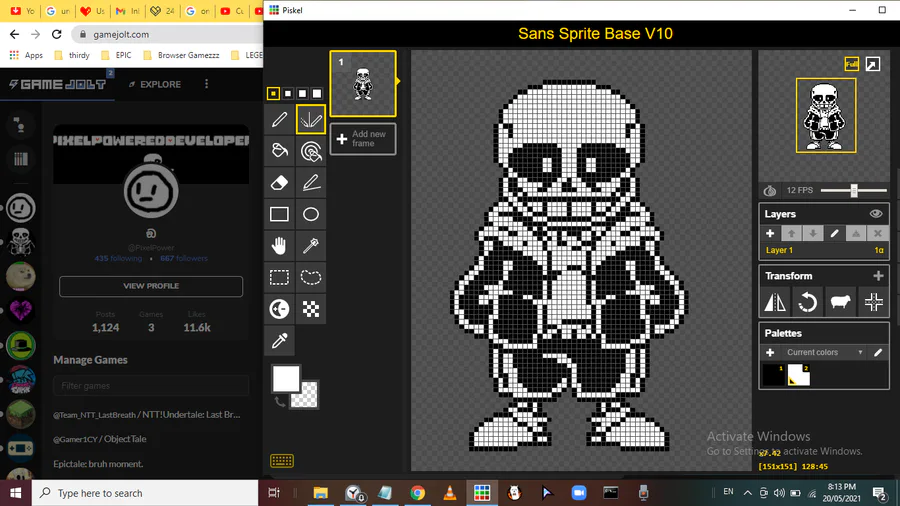Edit current palette pencil icon
The height and width of the screenshot is (506, 900).
[878, 352]
